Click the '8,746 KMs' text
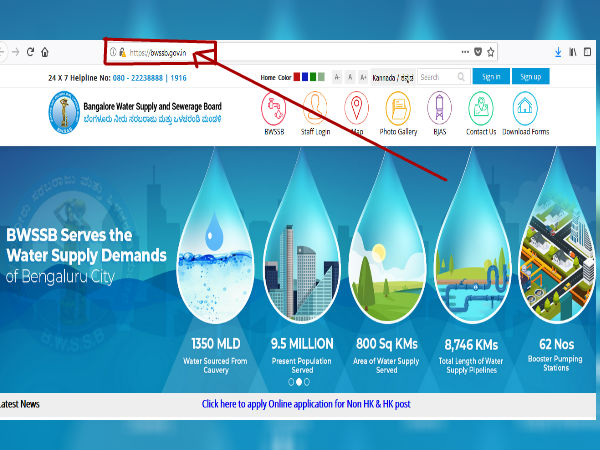The height and width of the screenshot is (450, 600). coord(471,345)
